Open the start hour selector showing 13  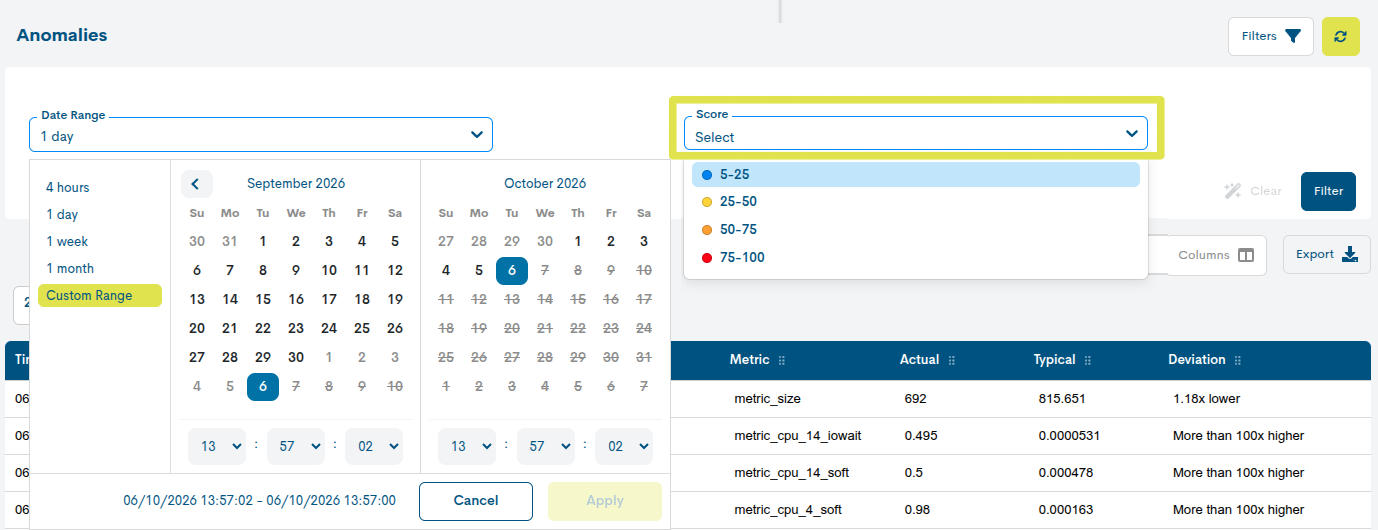[x=217, y=446]
